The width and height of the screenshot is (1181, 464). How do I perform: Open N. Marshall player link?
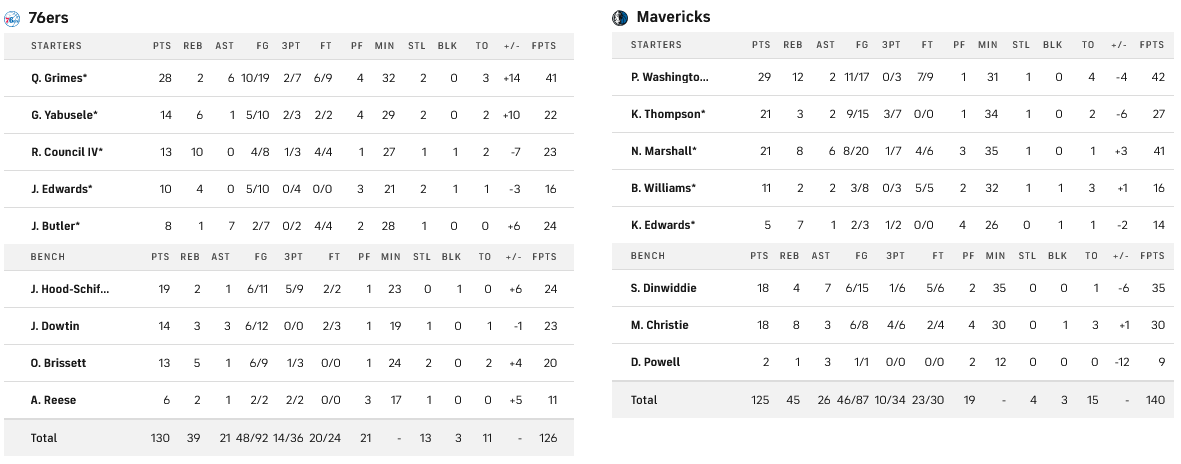tap(663, 151)
